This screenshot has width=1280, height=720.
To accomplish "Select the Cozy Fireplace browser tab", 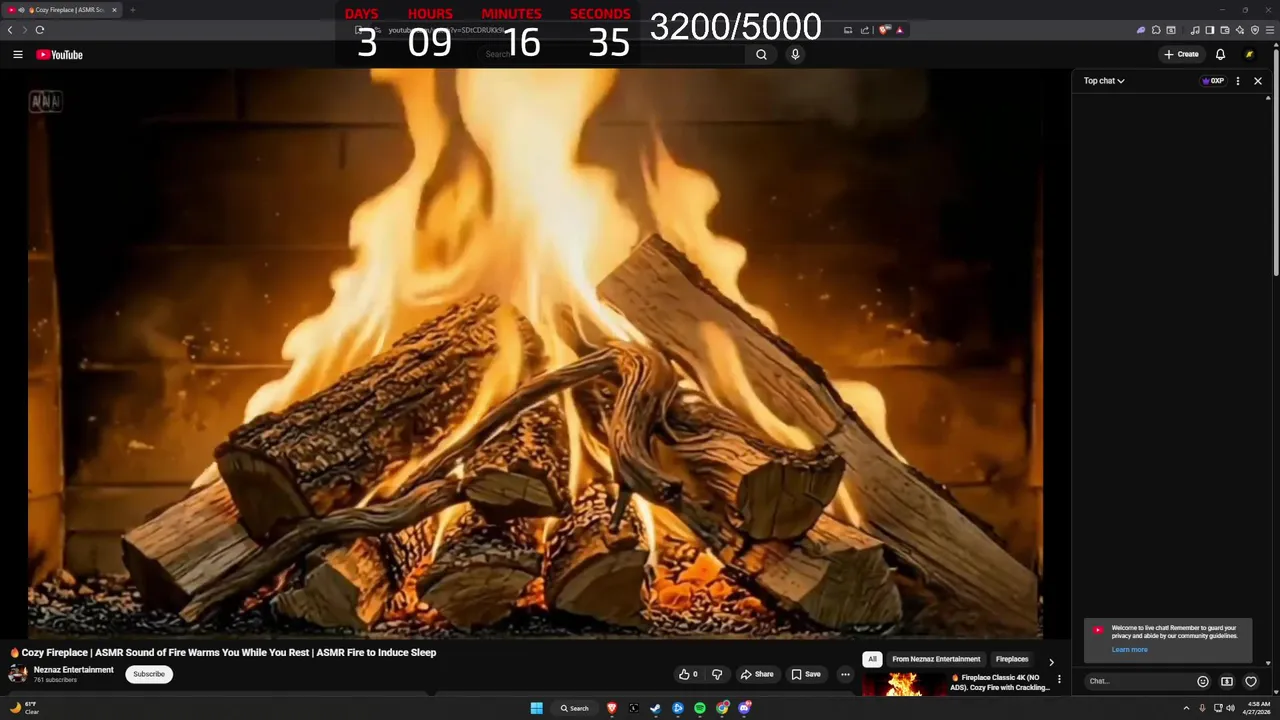I will point(63,10).
